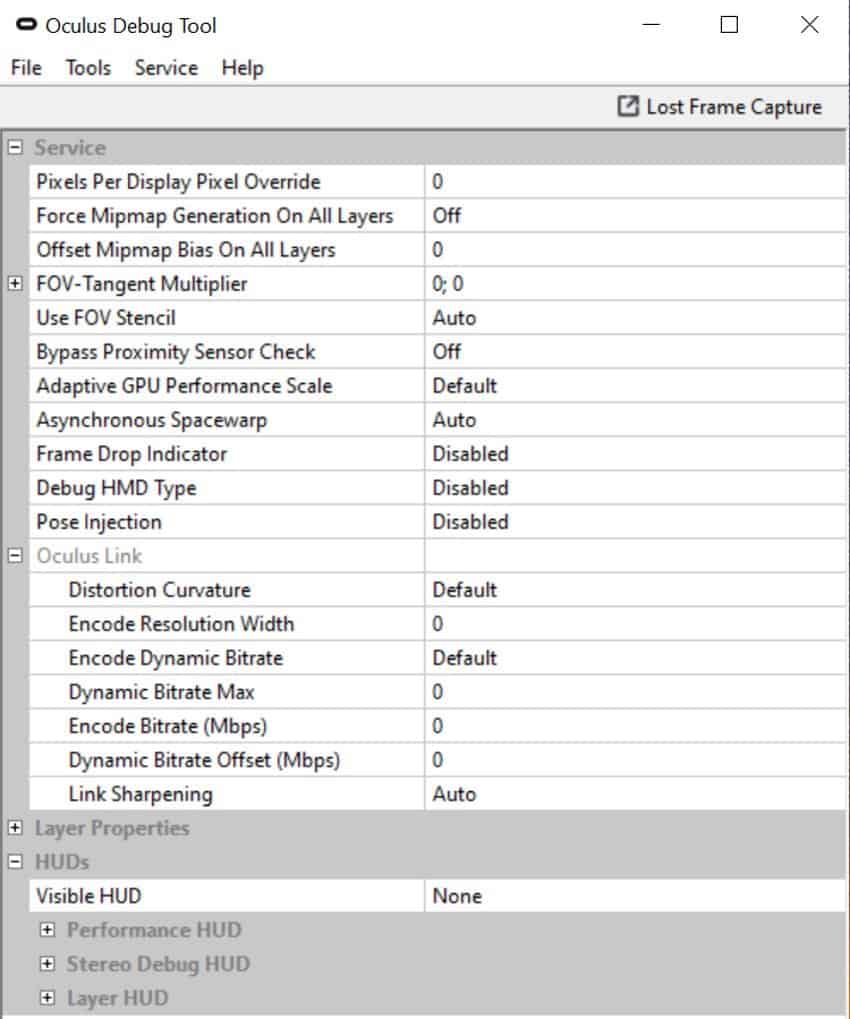Screen dimensions: 850x1019
Task: Change the Distortion Curvature value
Action: (635, 589)
